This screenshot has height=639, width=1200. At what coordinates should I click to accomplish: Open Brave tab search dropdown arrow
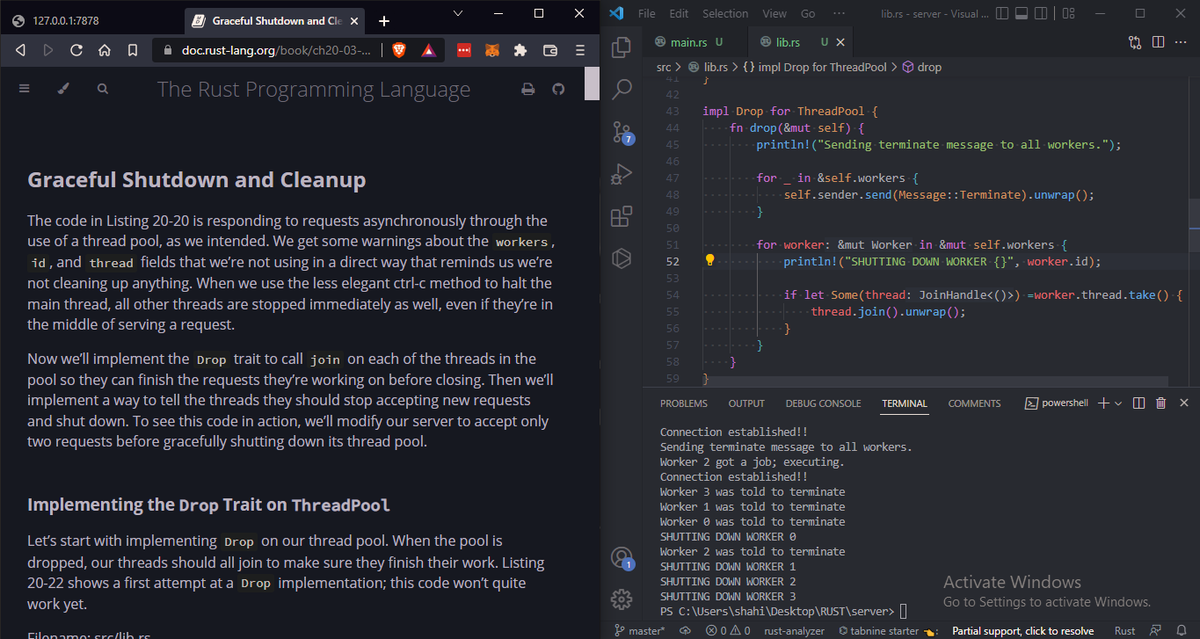458,14
